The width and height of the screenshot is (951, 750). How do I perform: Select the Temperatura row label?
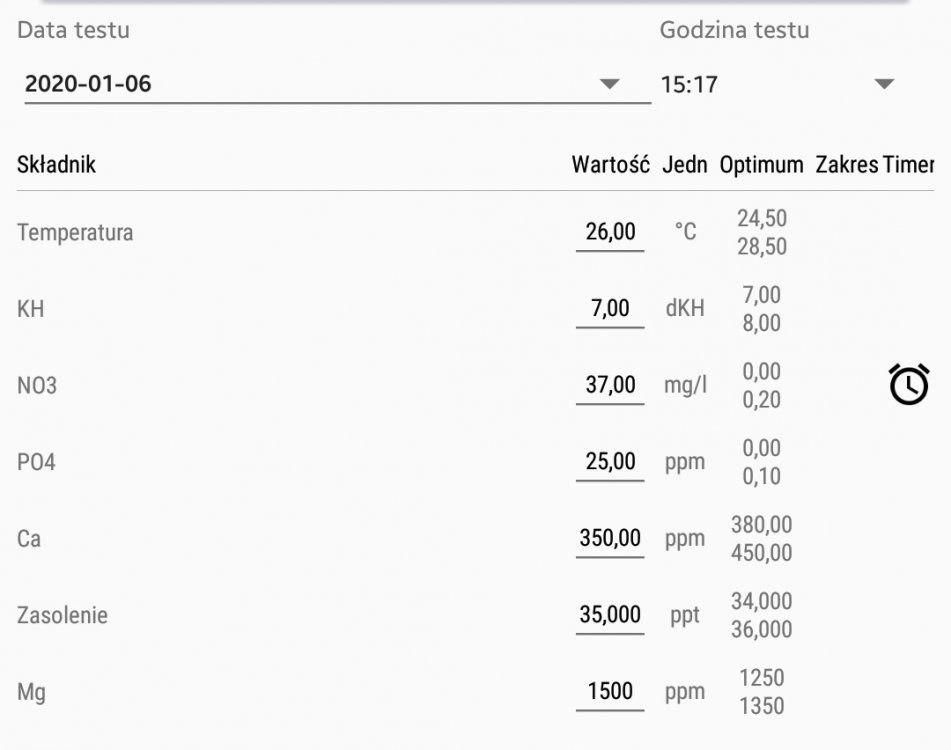point(75,233)
